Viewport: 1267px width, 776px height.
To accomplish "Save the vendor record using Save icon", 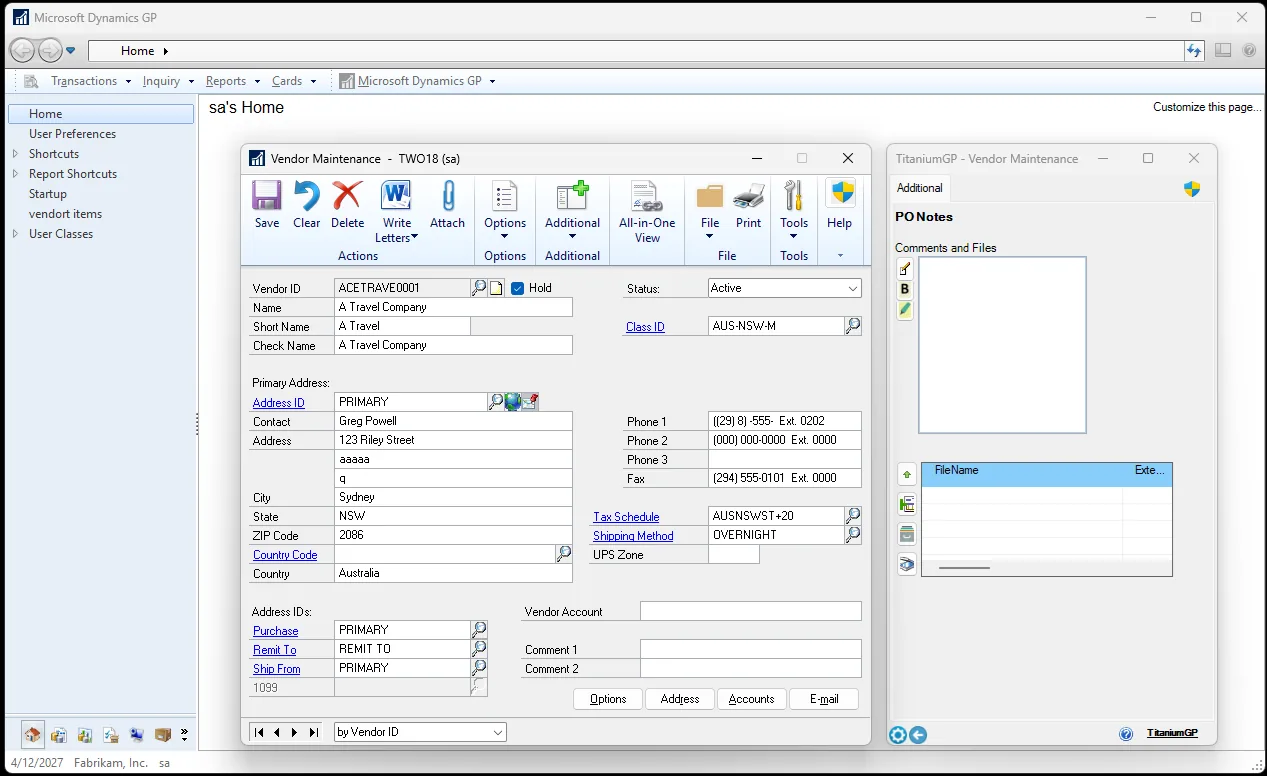I will (x=267, y=196).
